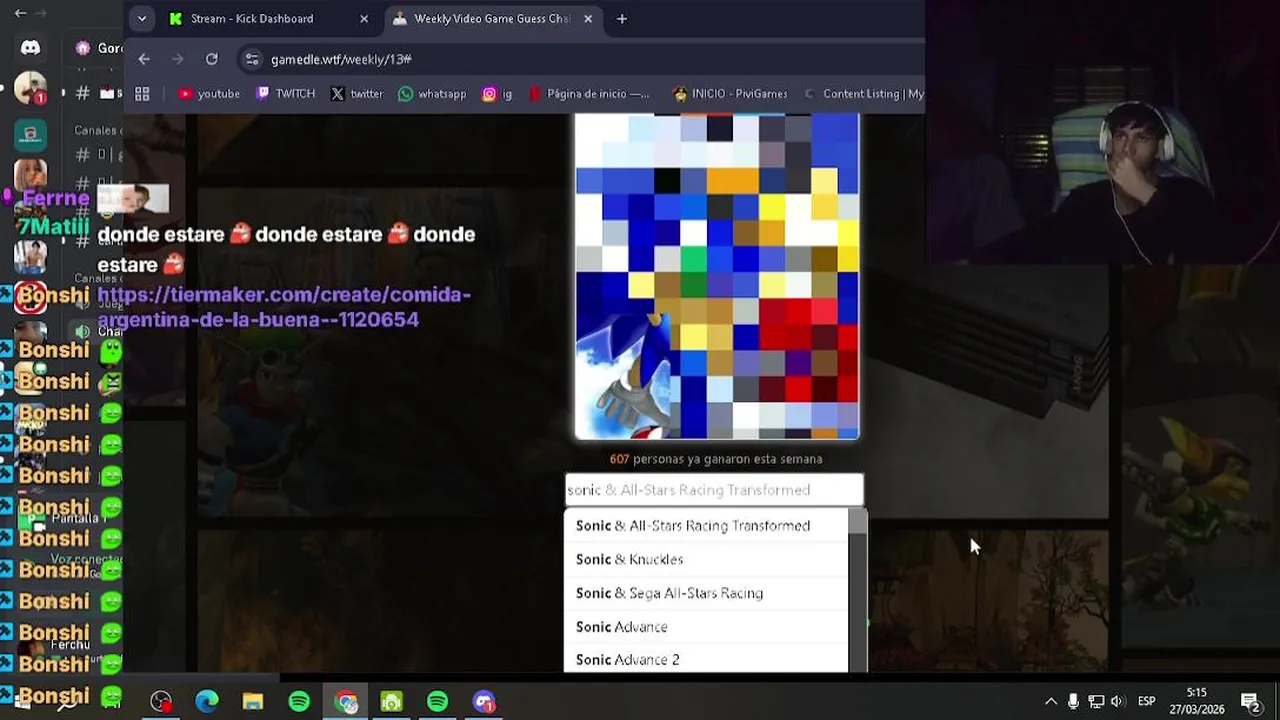Viewport: 1280px width, 720px height.
Task: Open the Discord server avatar with red badge
Action: coord(30,88)
